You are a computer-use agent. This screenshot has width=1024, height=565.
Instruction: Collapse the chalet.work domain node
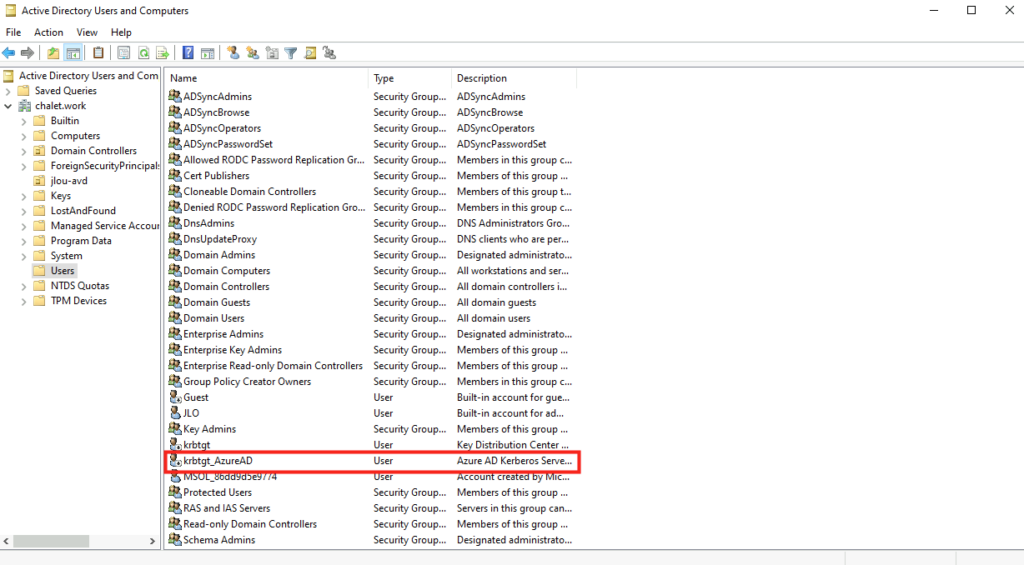click(x=9, y=106)
